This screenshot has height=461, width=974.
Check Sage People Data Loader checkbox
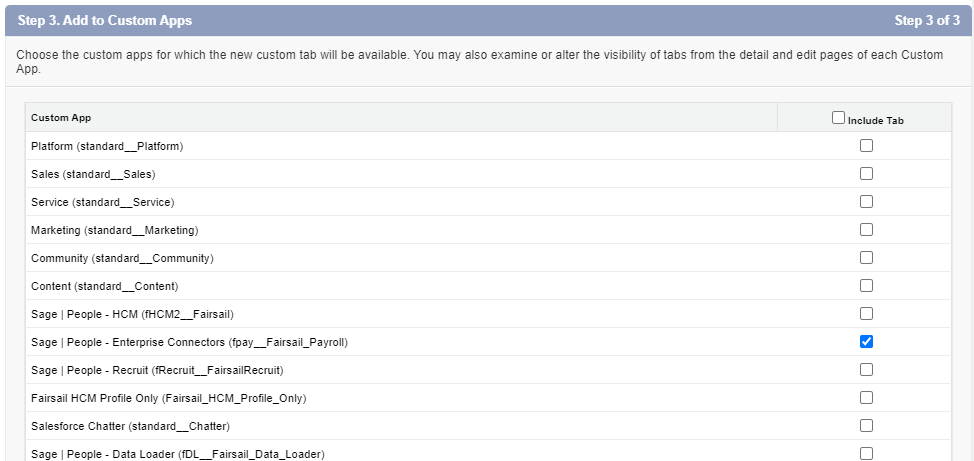[866, 453]
